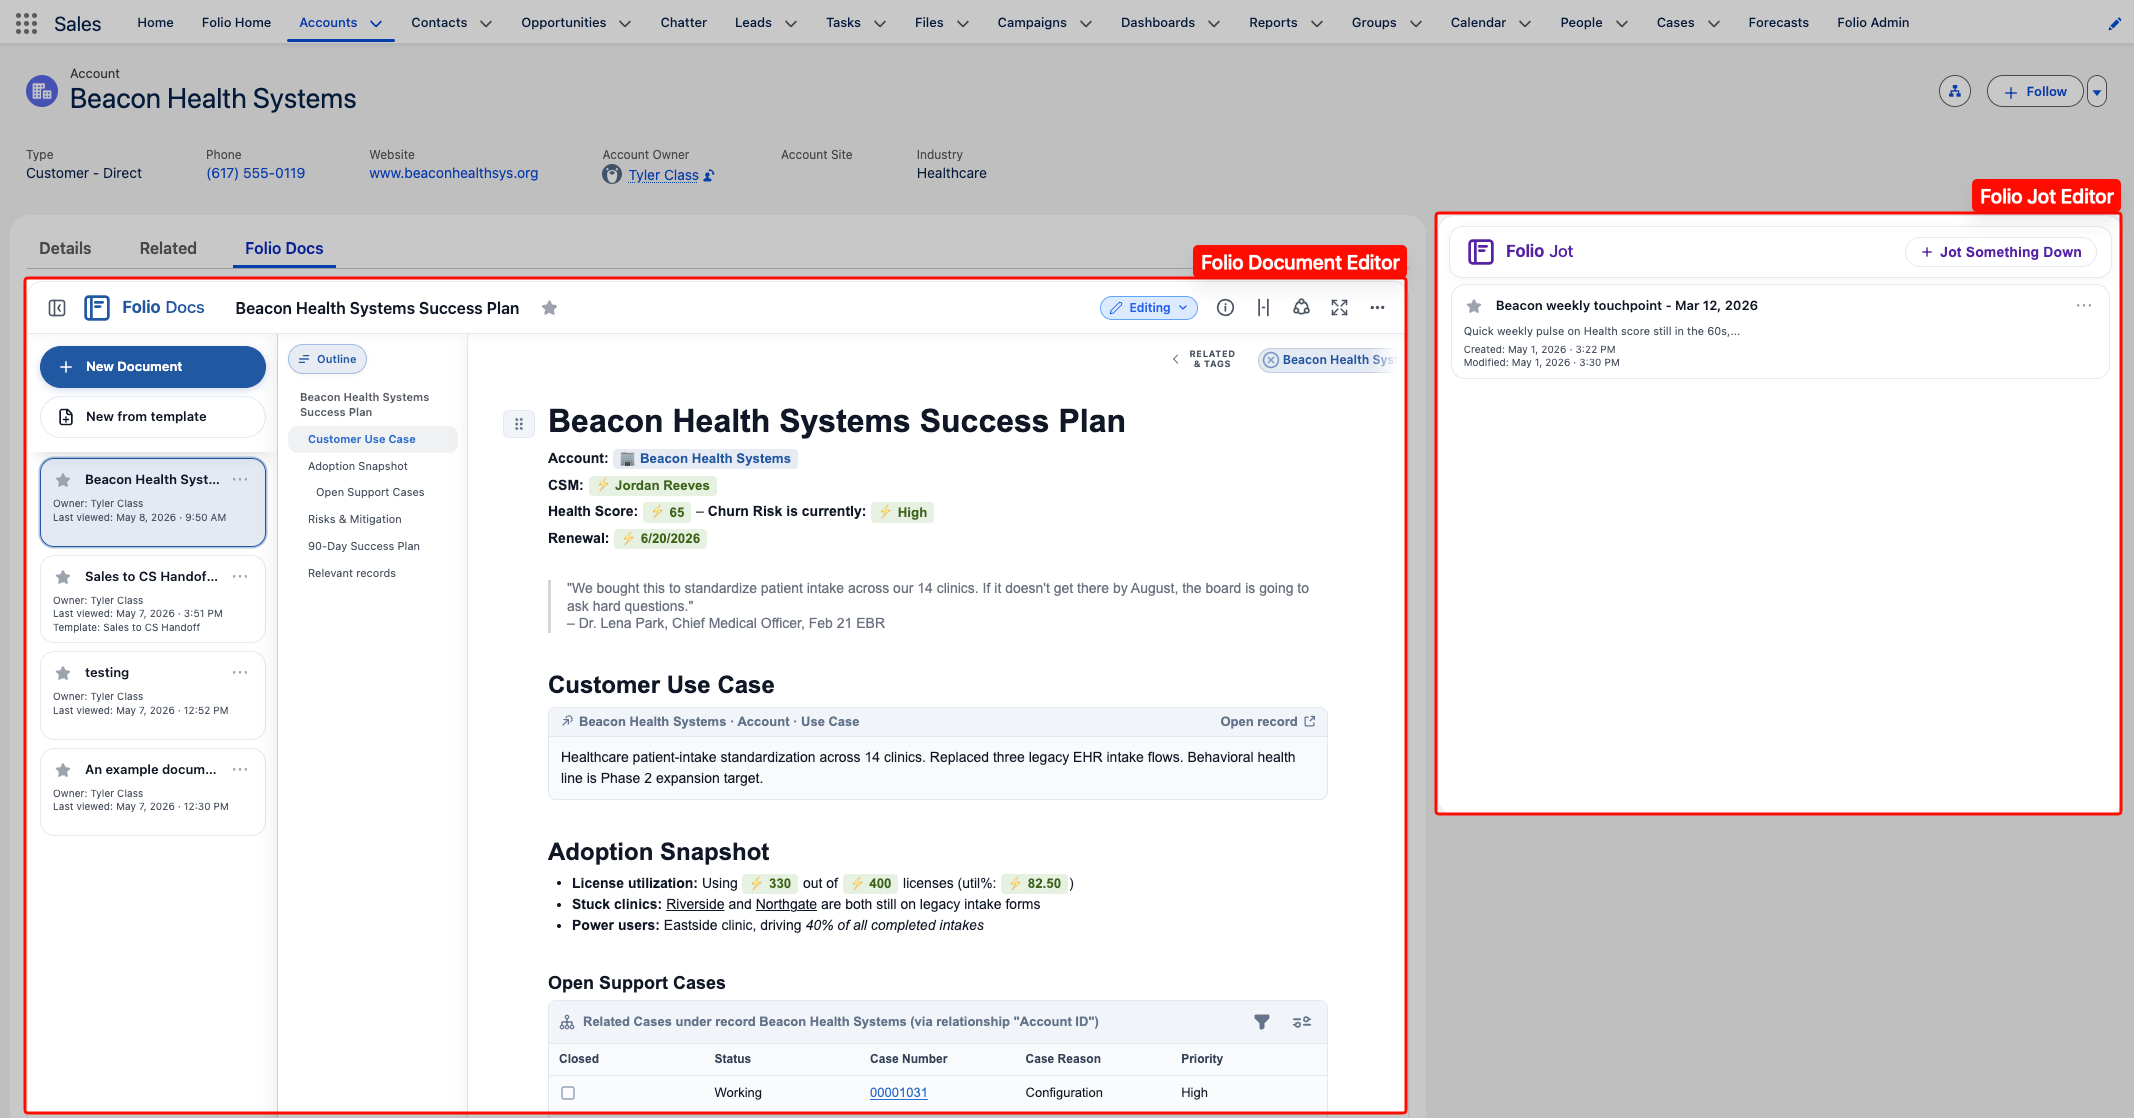Expand the Dashboards nav chevron

point(1214,23)
